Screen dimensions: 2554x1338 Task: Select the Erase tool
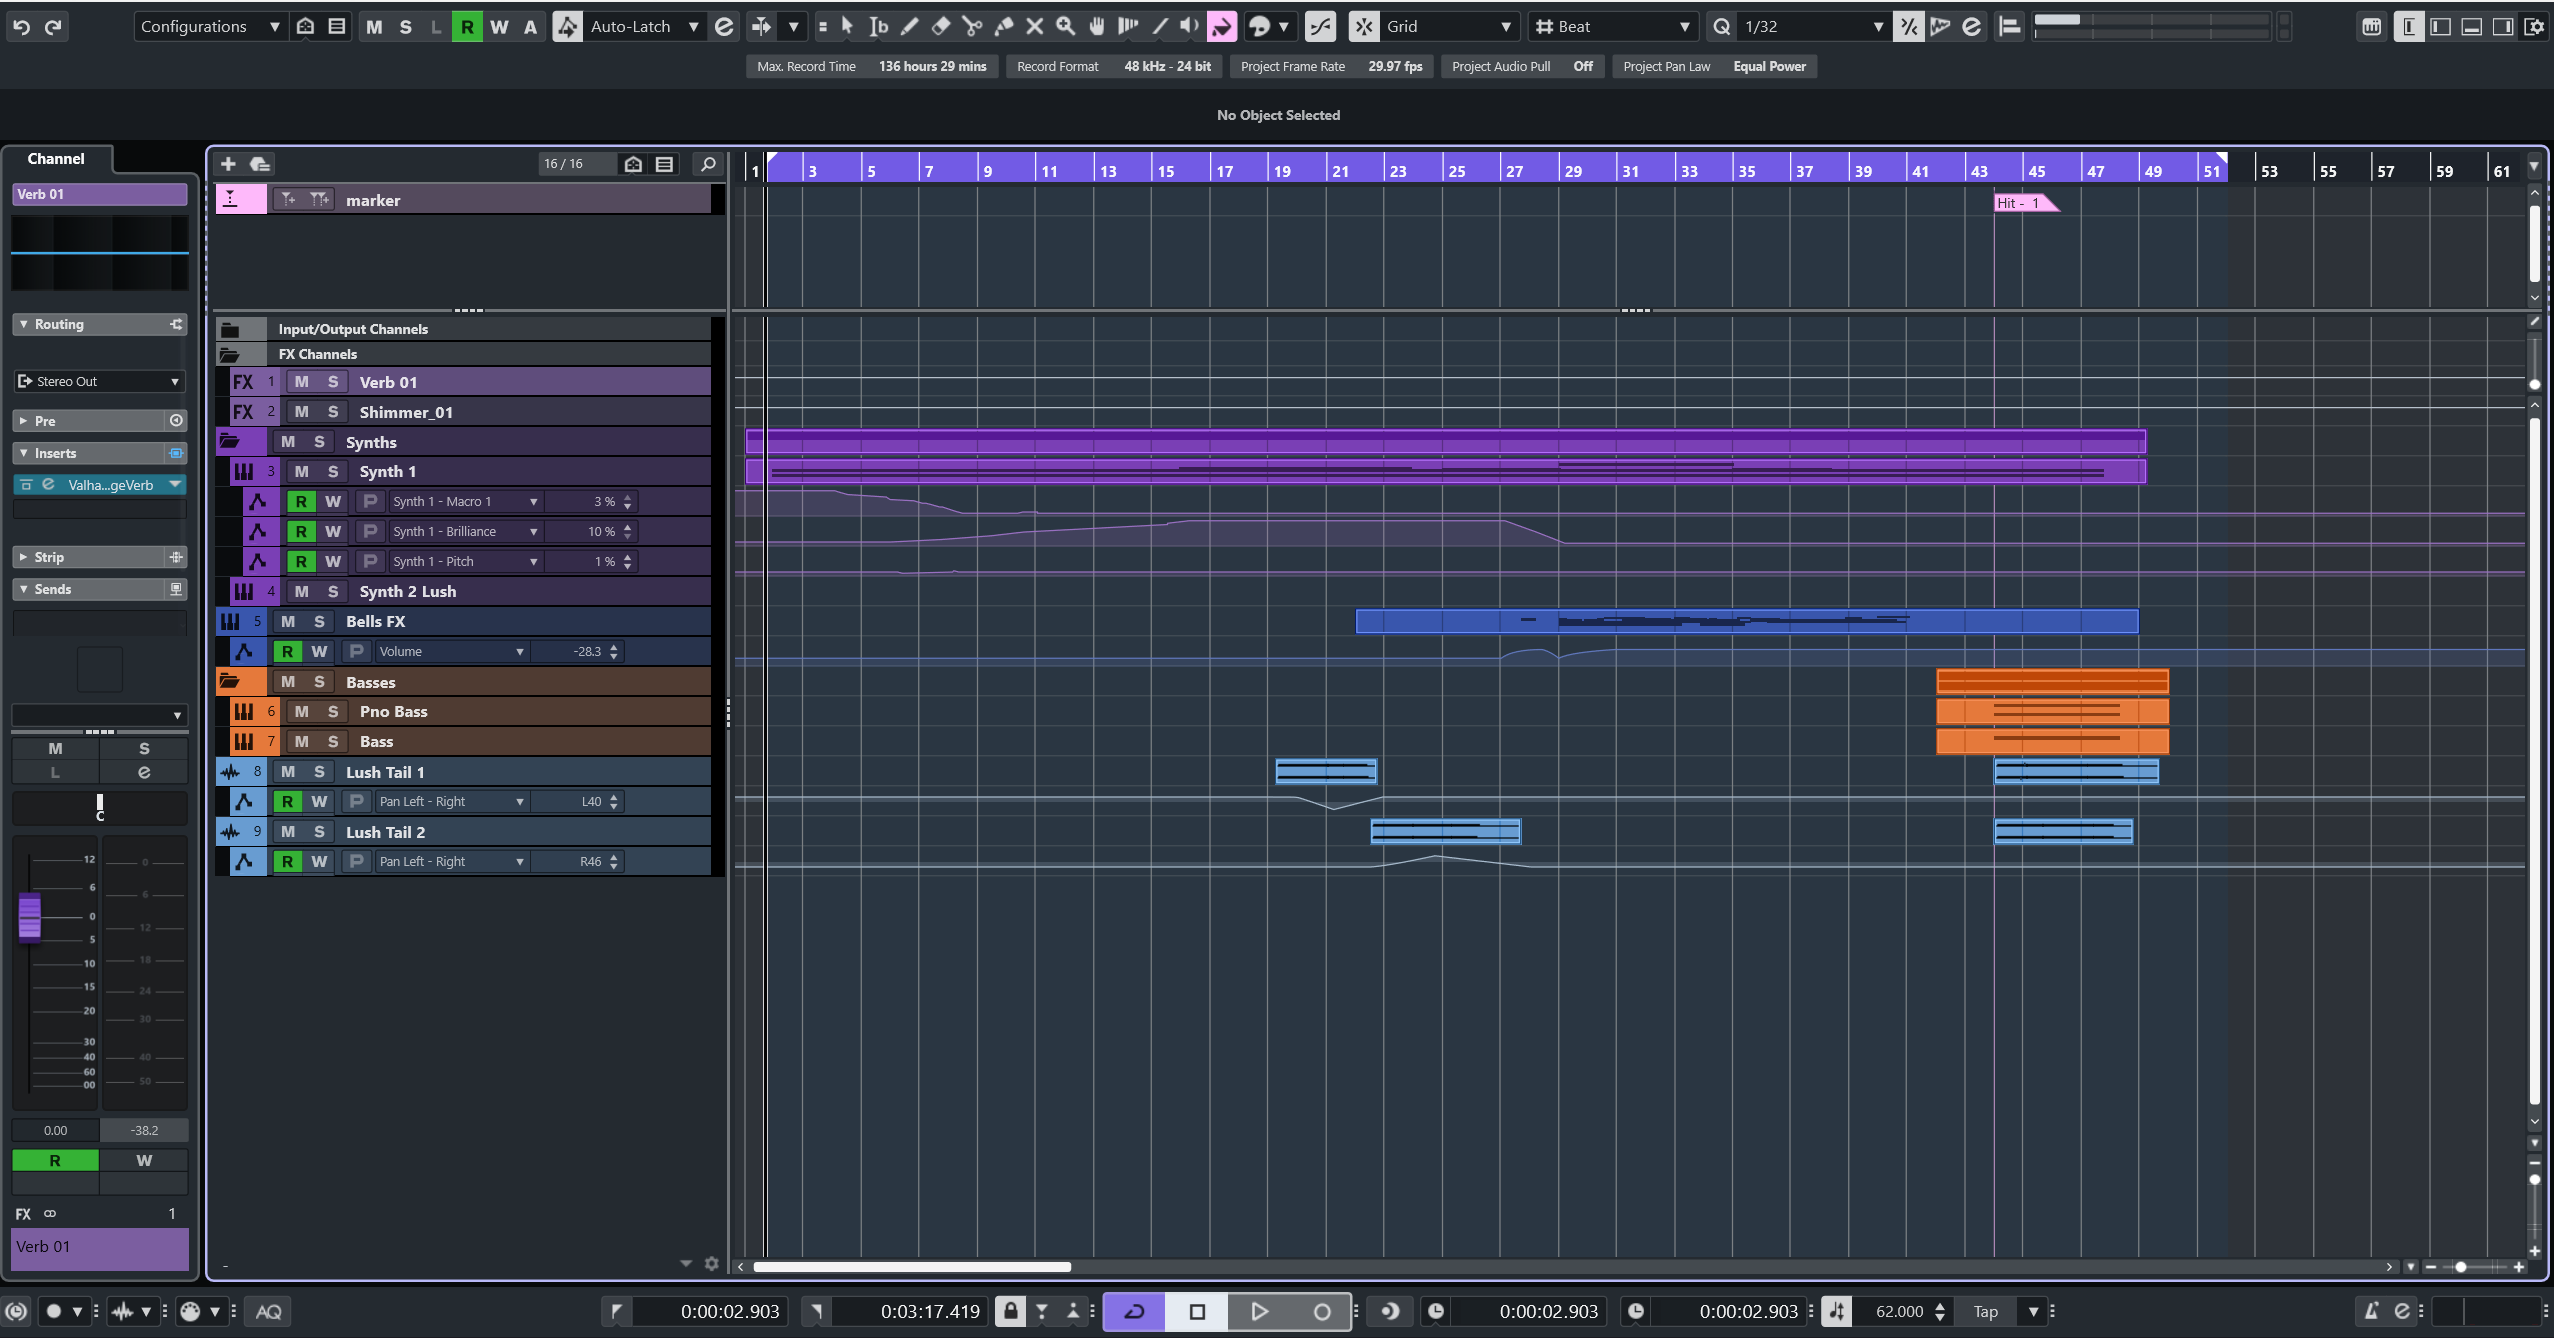940,27
